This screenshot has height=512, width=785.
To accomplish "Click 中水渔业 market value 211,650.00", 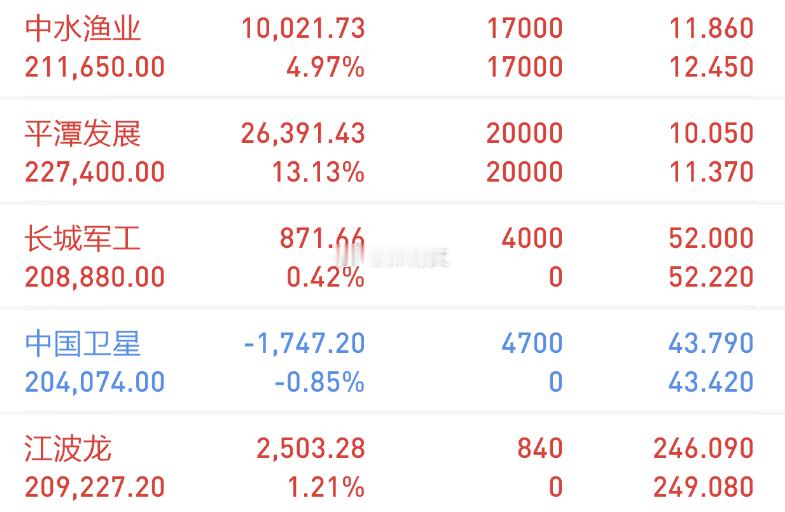I will click(95, 67).
